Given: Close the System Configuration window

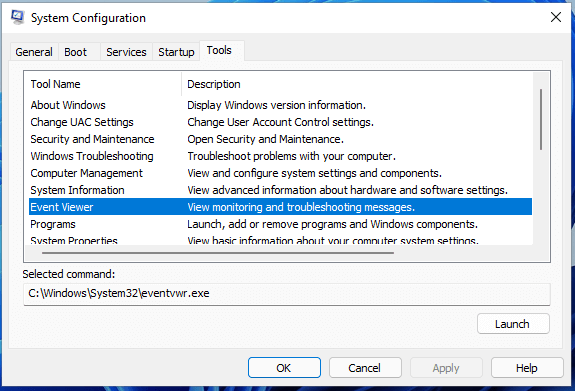Looking at the screenshot, I should [x=556, y=17].
